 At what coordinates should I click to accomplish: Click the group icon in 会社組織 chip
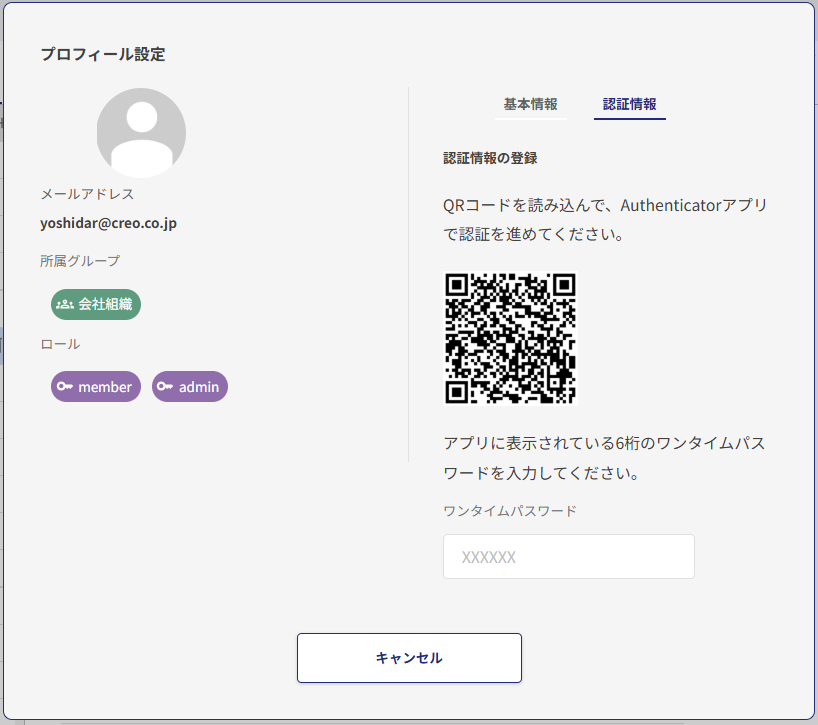coord(65,304)
